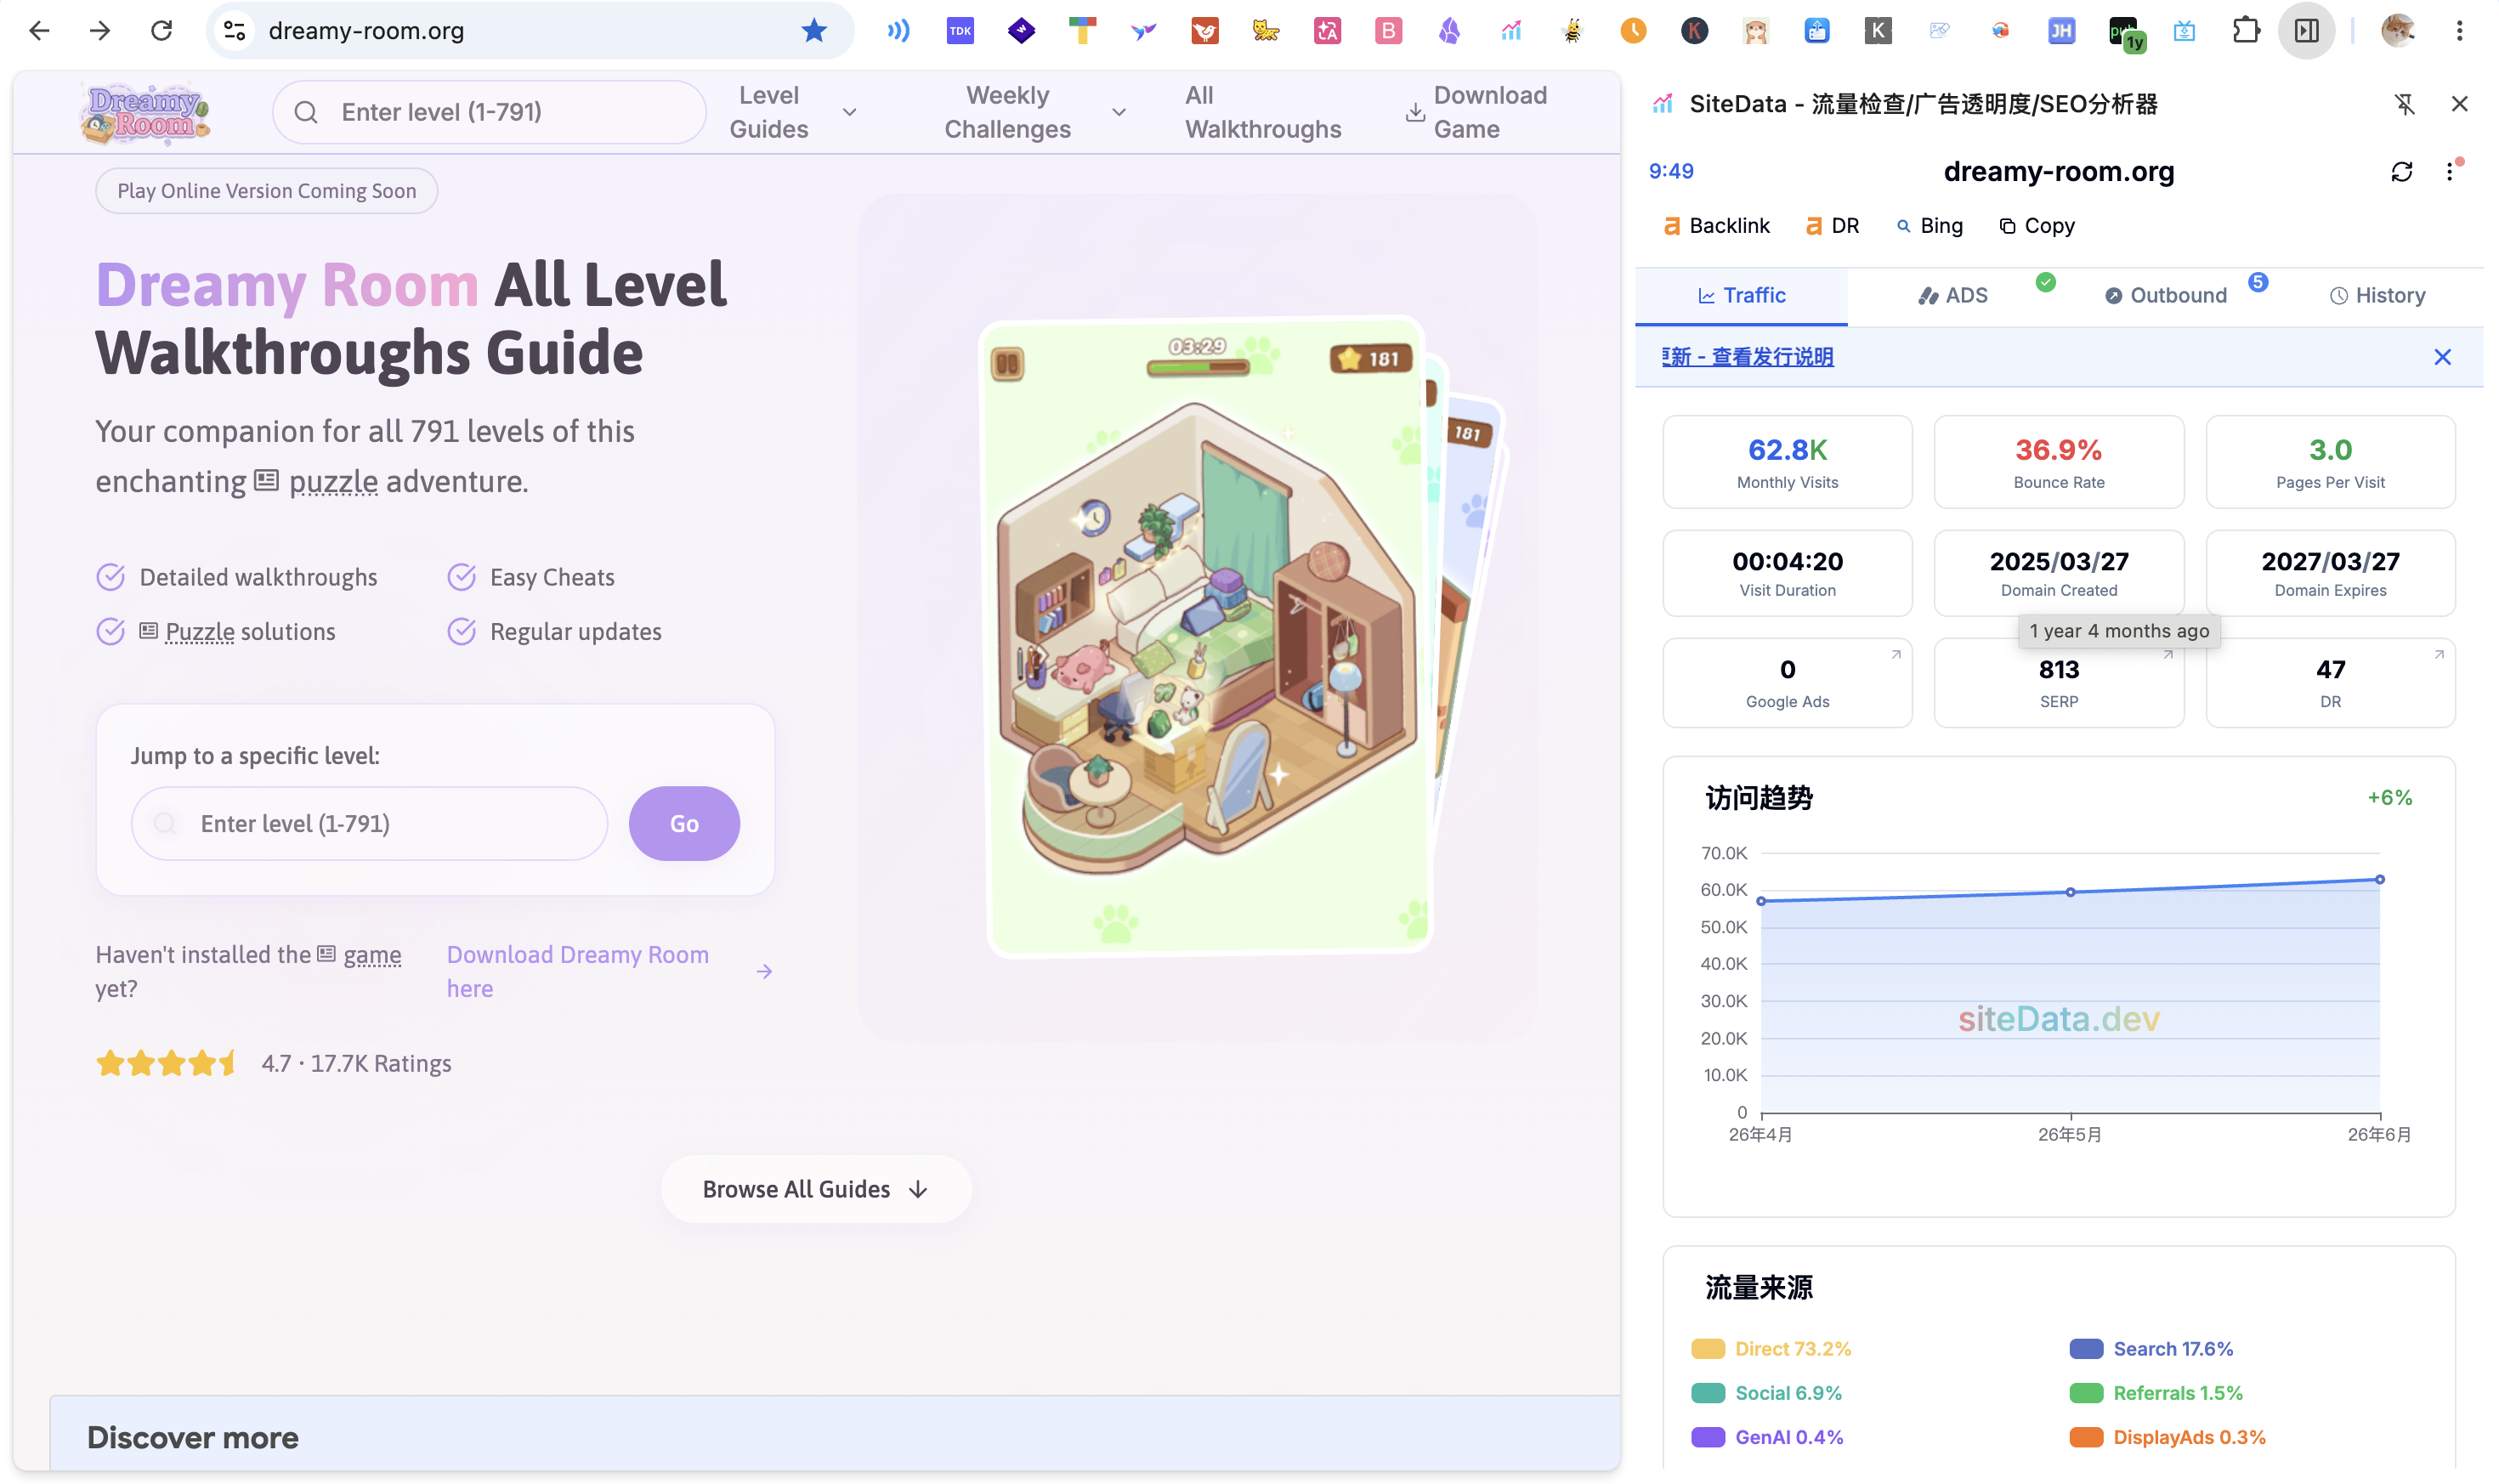Screen dimensions: 2499x1484
Task: Toggle the bookmark star for this page
Action: 814,31
